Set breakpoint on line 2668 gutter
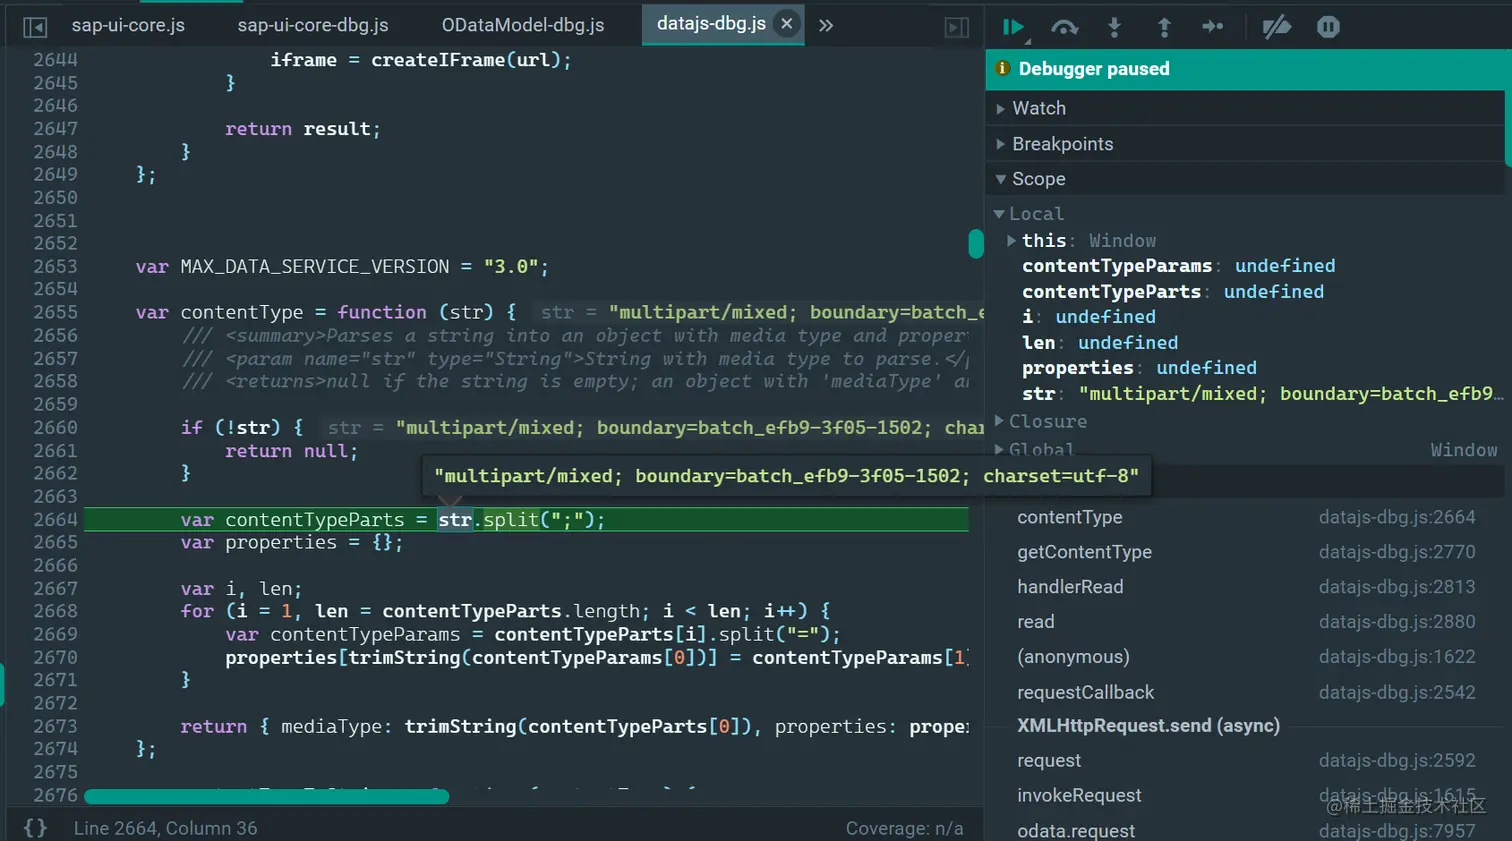This screenshot has width=1512, height=841. tap(55, 611)
